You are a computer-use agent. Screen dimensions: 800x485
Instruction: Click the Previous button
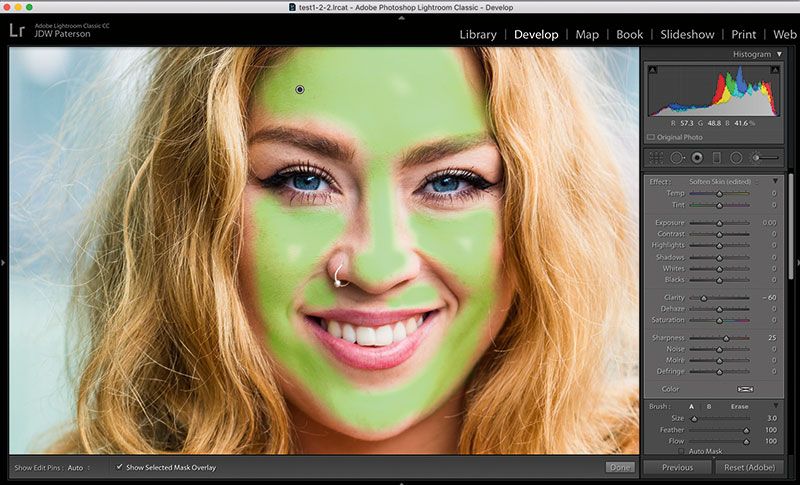pyautogui.click(x=678, y=467)
